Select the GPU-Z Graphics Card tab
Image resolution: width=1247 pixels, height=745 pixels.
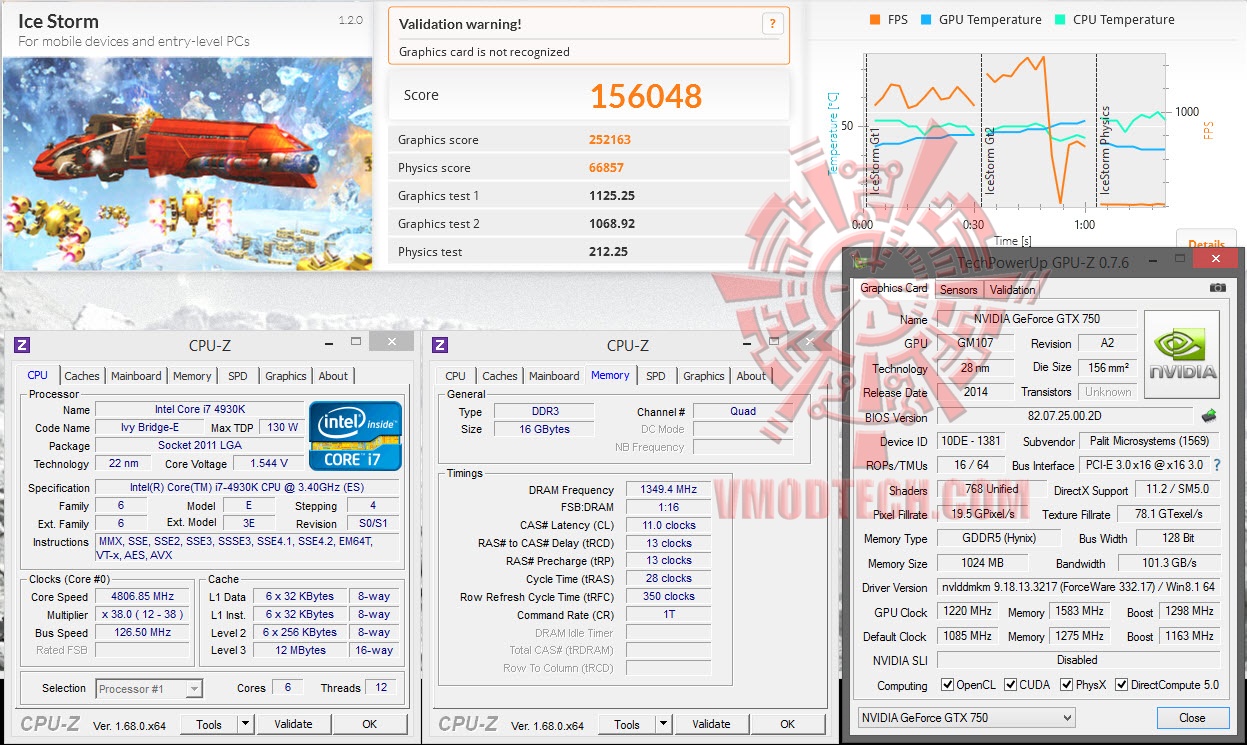[x=894, y=288]
